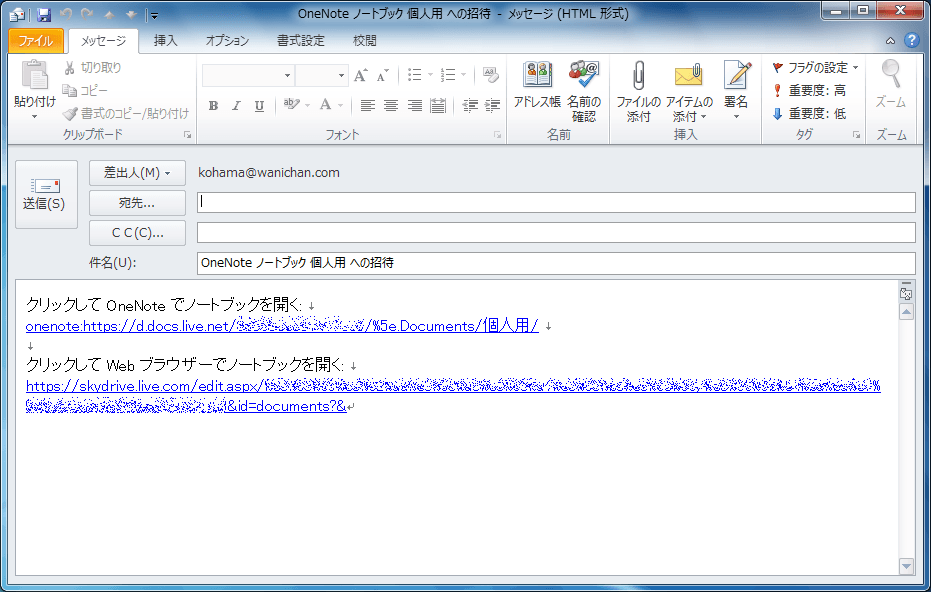Click the Save icon in quick access toolbar
The height and width of the screenshot is (592, 931).
click(x=43, y=14)
